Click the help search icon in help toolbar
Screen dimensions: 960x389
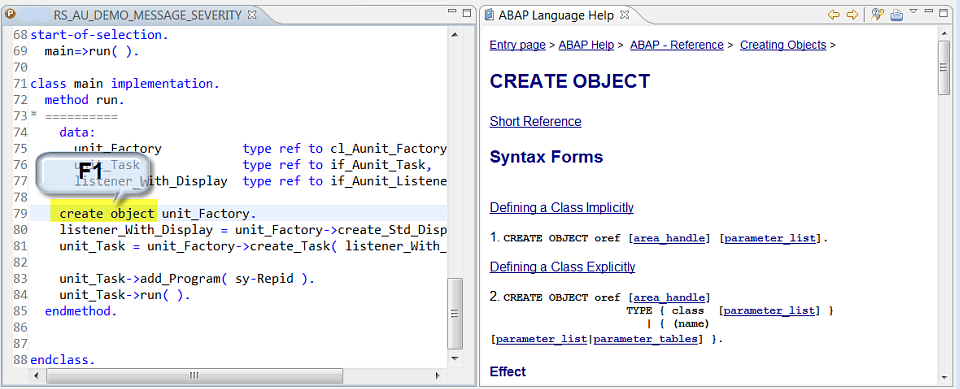[x=877, y=15]
